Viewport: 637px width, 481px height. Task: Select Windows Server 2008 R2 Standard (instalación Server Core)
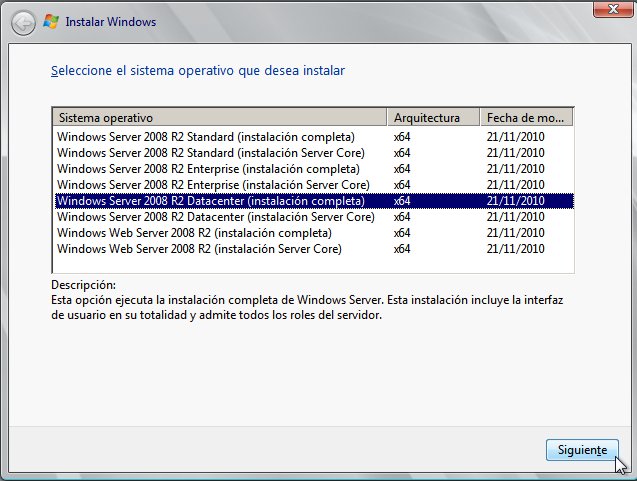pos(314,153)
